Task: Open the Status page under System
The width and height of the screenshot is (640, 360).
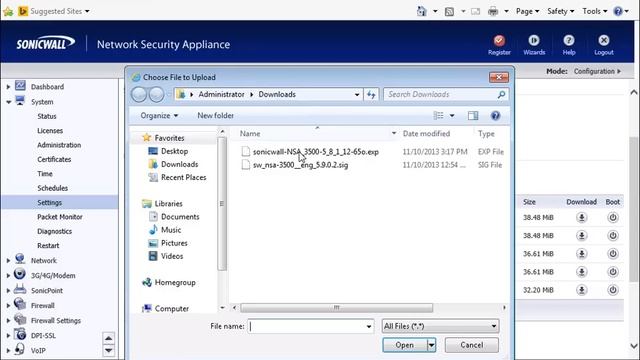Action: (47, 116)
